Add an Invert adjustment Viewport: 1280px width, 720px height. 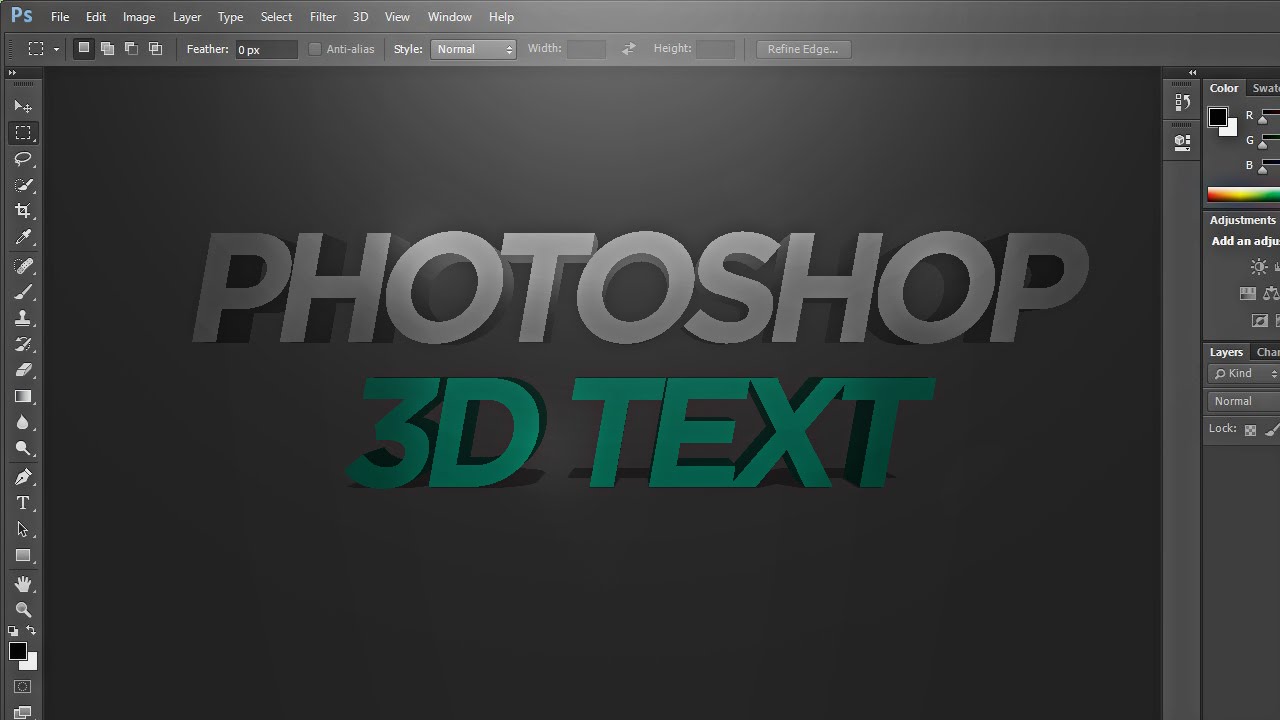[1260, 321]
